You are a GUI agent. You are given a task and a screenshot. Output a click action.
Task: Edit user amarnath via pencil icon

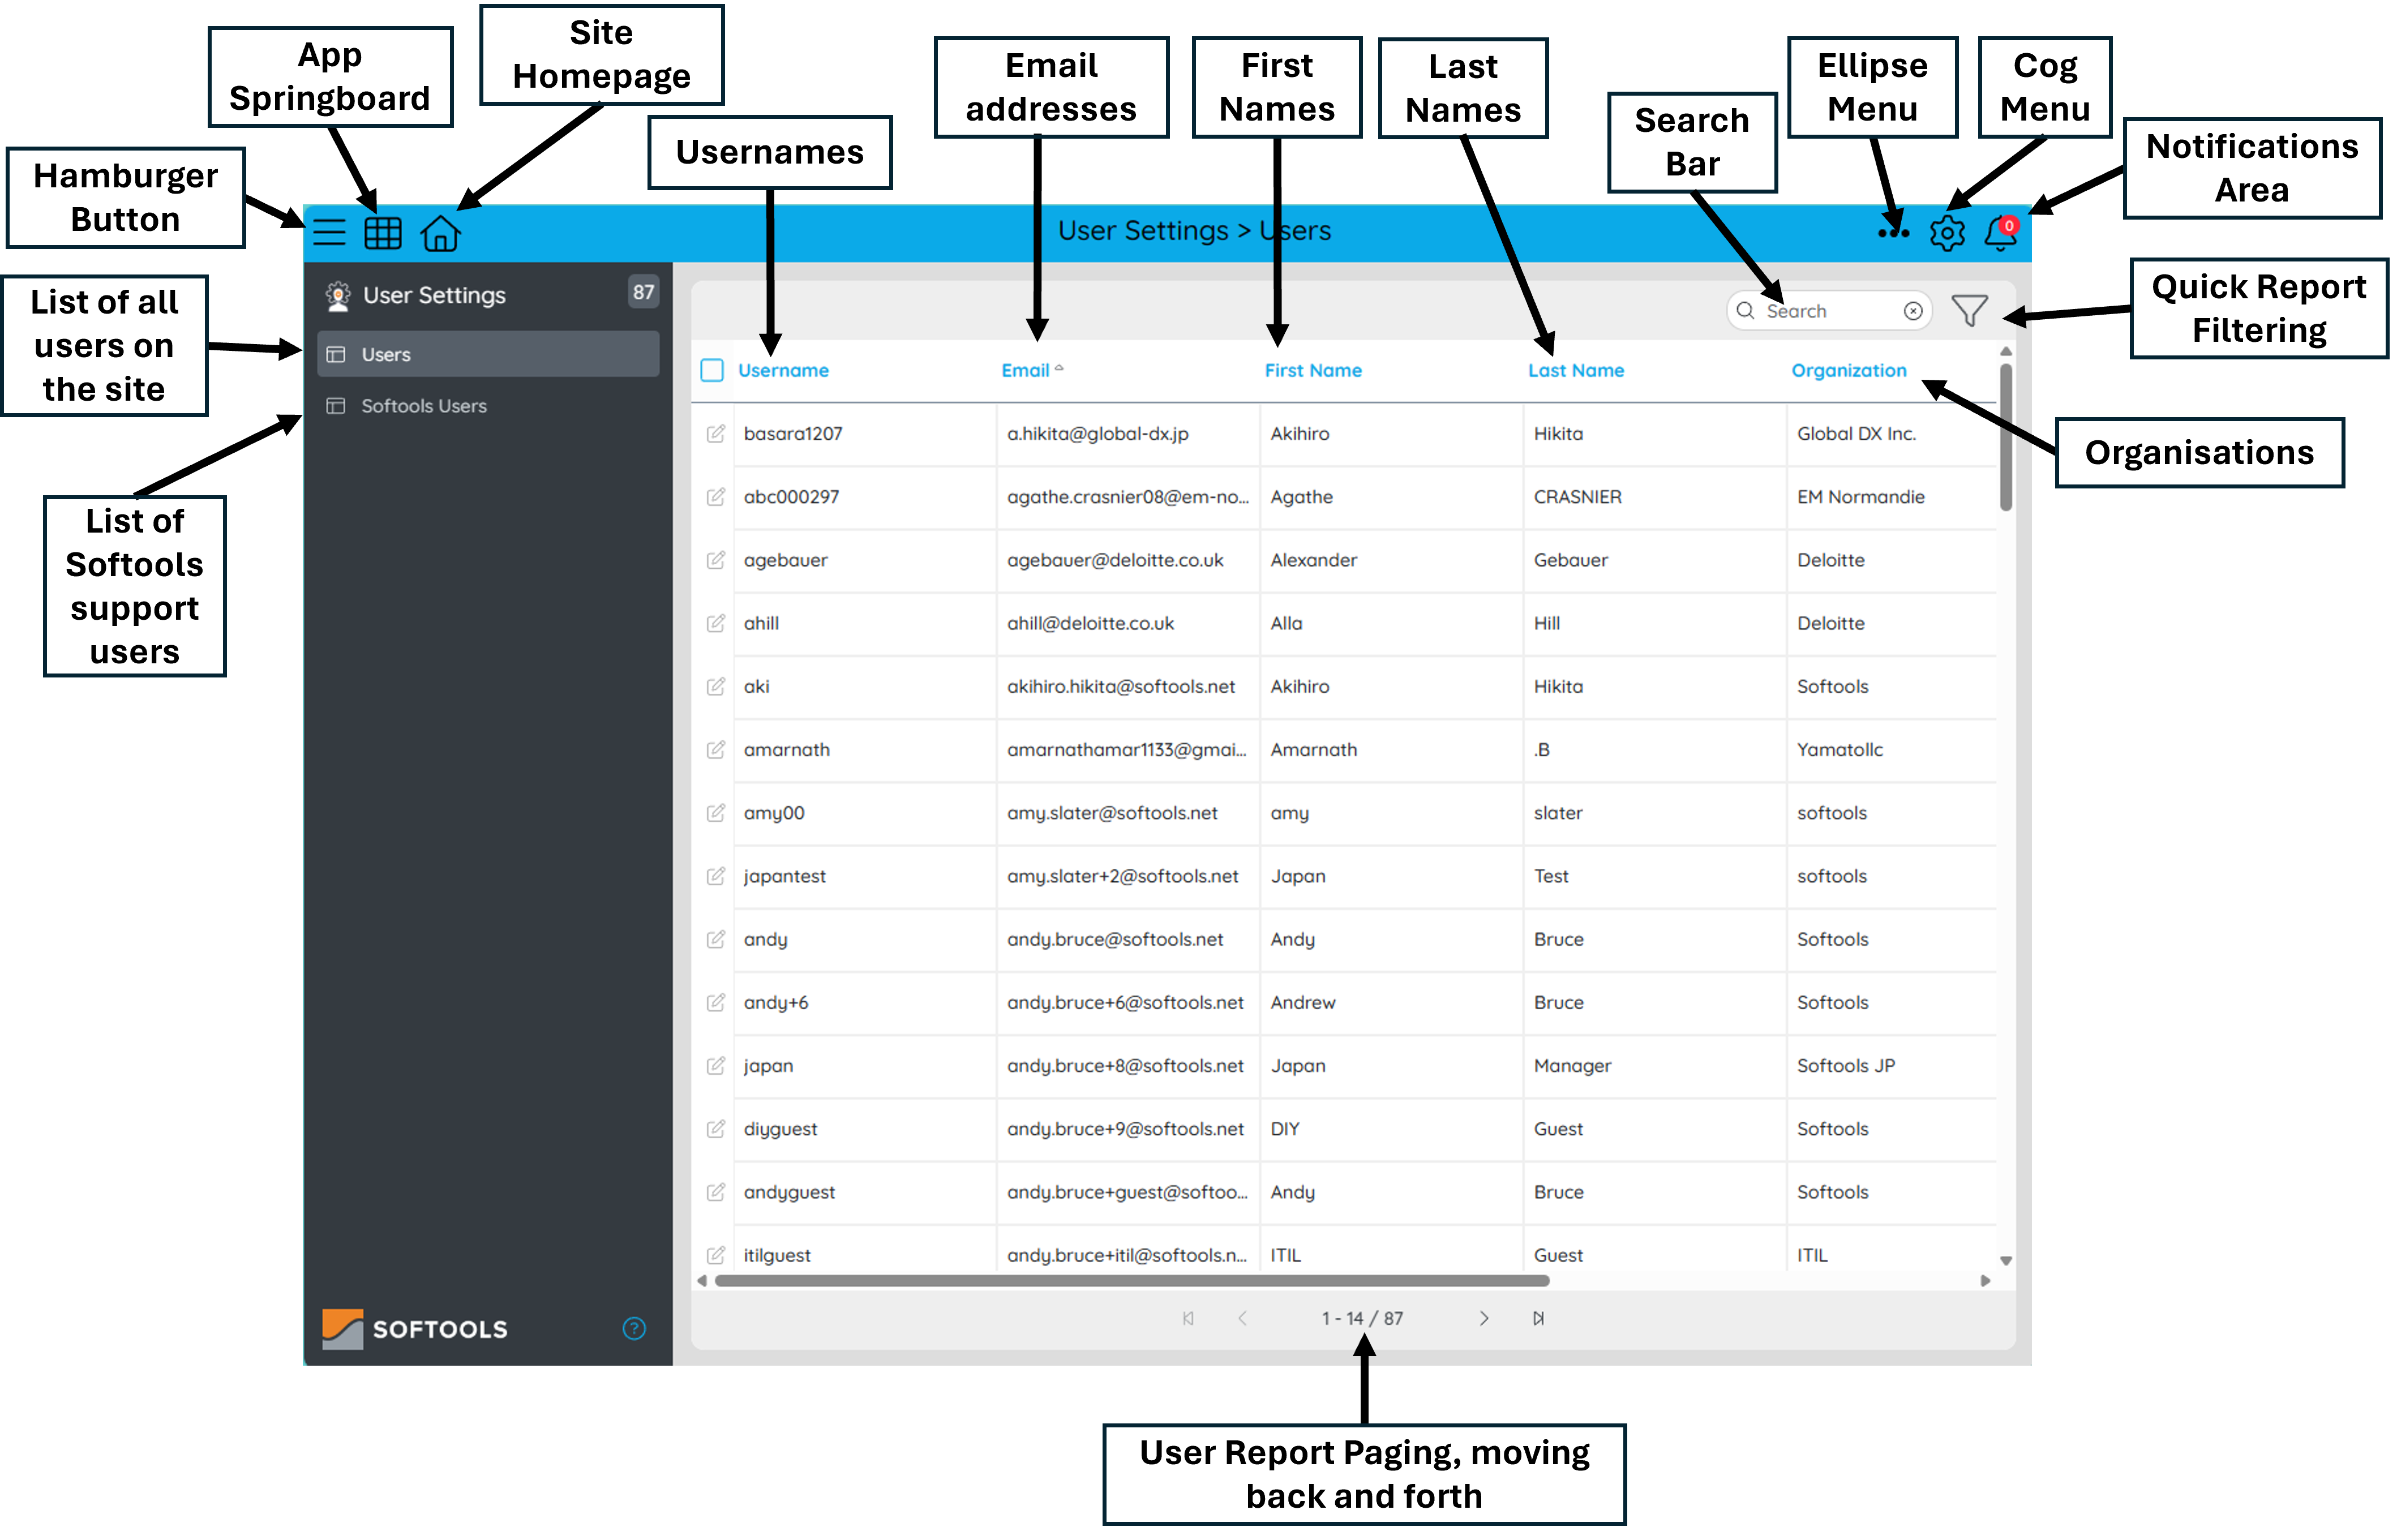pyautogui.click(x=715, y=749)
